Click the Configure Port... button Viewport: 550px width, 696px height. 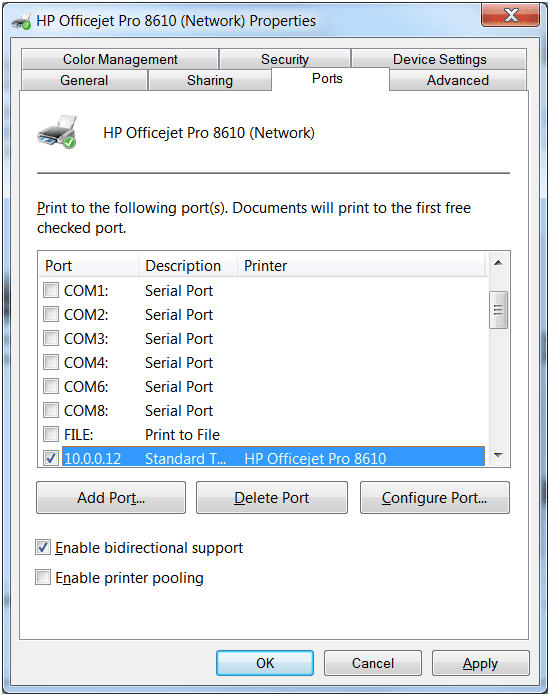pyautogui.click(x=435, y=498)
